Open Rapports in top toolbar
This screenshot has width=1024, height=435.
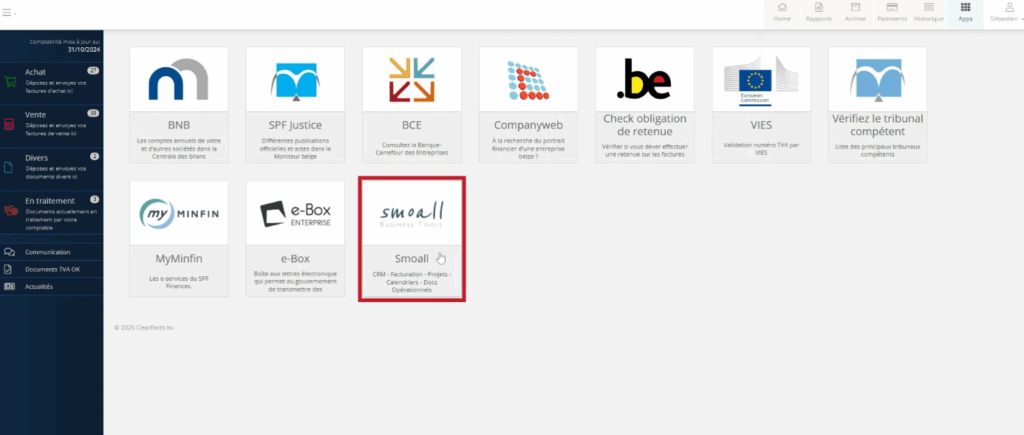pos(818,12)
